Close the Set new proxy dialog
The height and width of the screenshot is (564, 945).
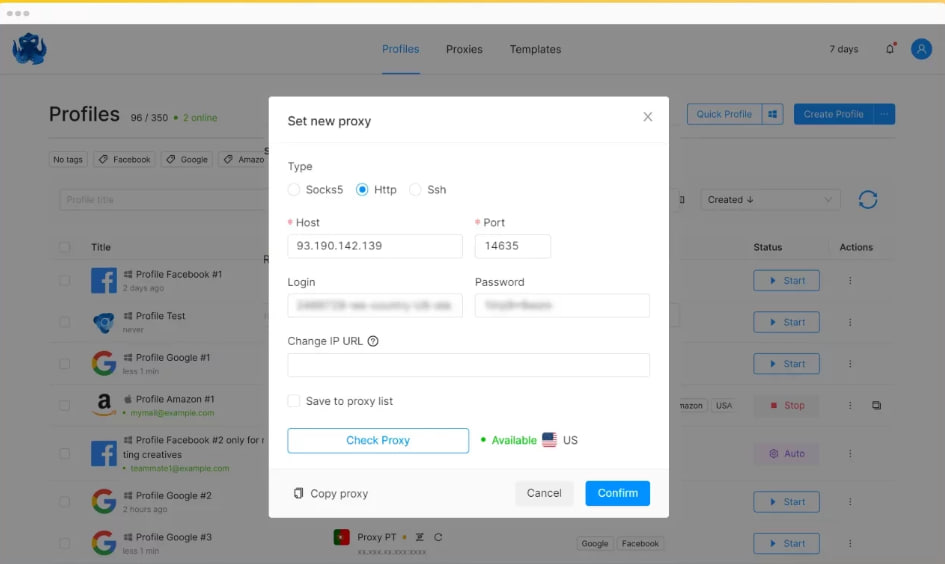pyautogui.click(x=647, y=117)
